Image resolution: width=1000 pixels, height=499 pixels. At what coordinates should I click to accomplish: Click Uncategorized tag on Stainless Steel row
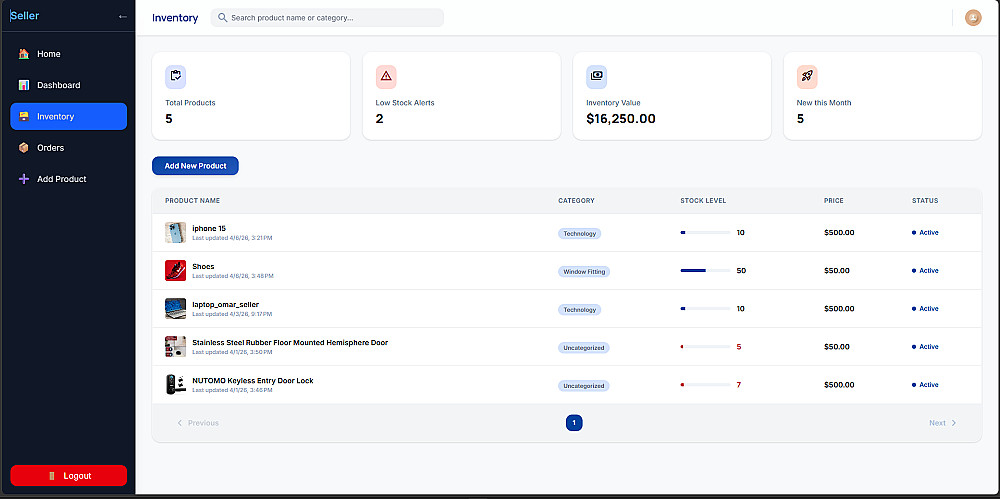(x=584, y=348)
